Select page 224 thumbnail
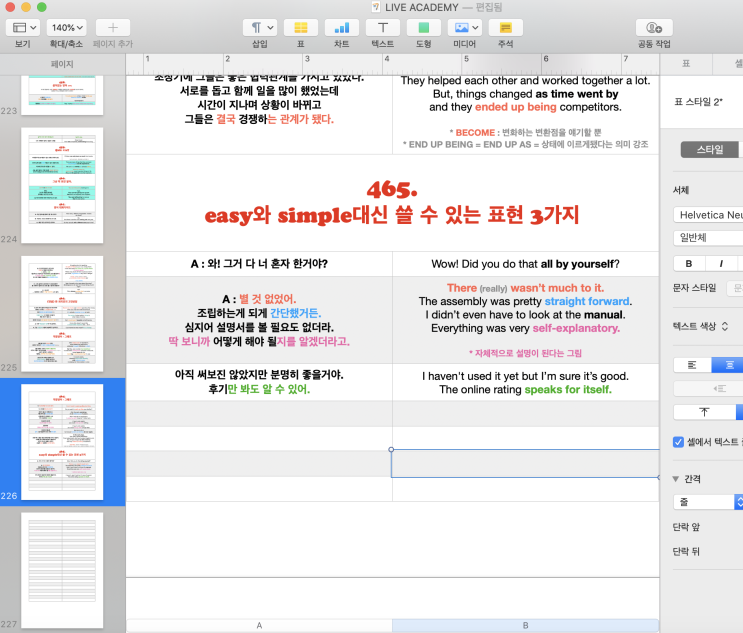Image resolution: width=743 pixels, height=633 pixels. [x=62, y=185]
